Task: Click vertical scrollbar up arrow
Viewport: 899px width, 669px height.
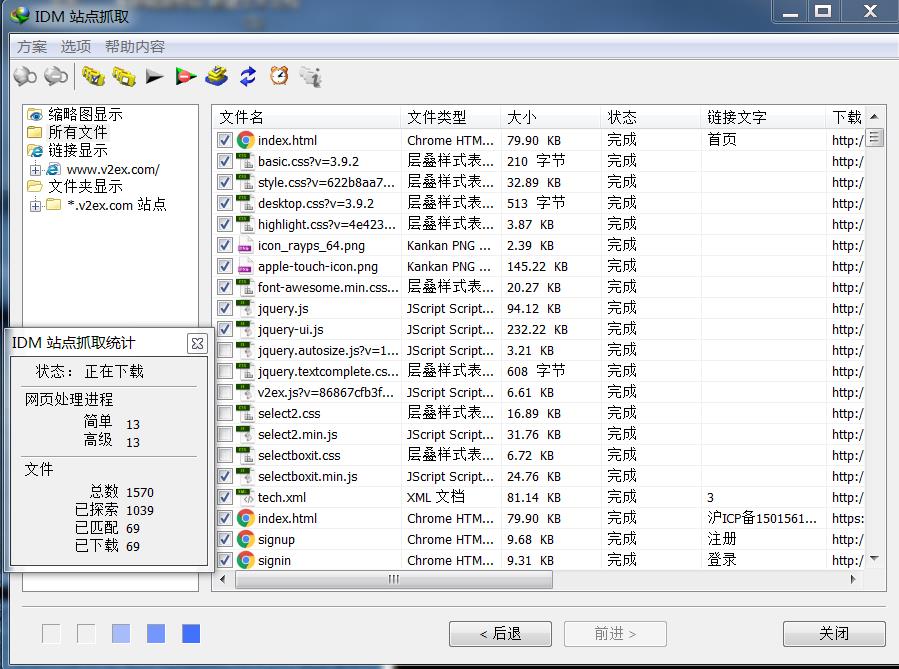Action: [x=874, y=117]
